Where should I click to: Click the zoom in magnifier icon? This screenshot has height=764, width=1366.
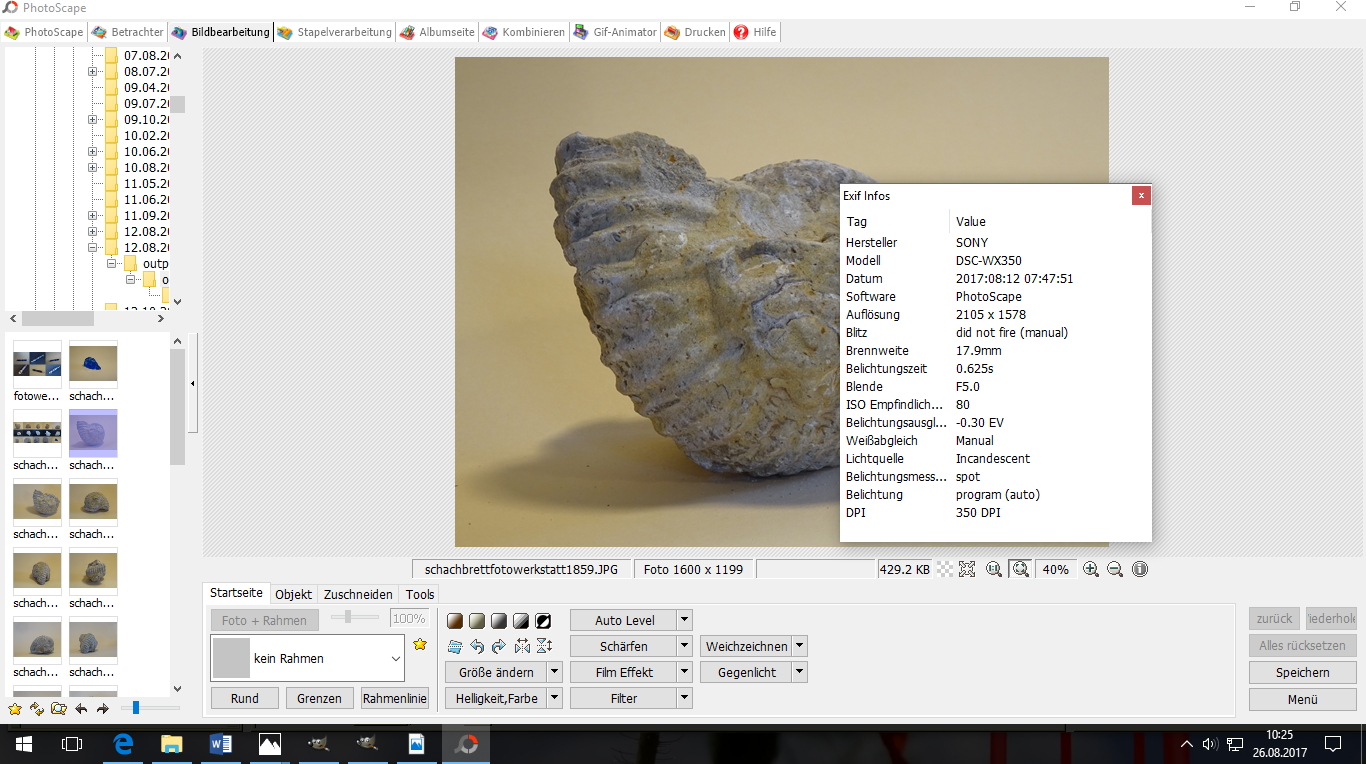click(1091, 569)
